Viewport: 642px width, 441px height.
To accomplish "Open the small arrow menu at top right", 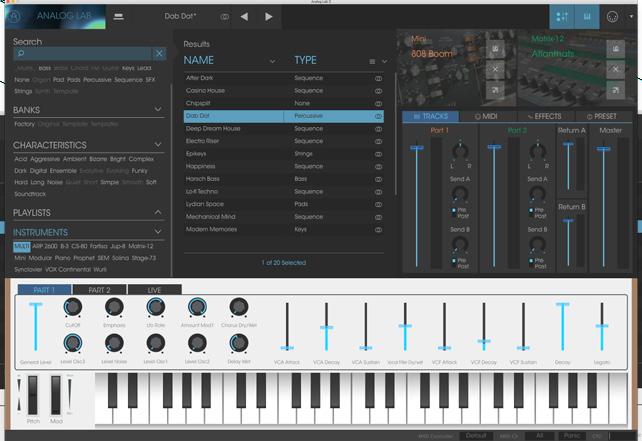I will click(631, 16).
